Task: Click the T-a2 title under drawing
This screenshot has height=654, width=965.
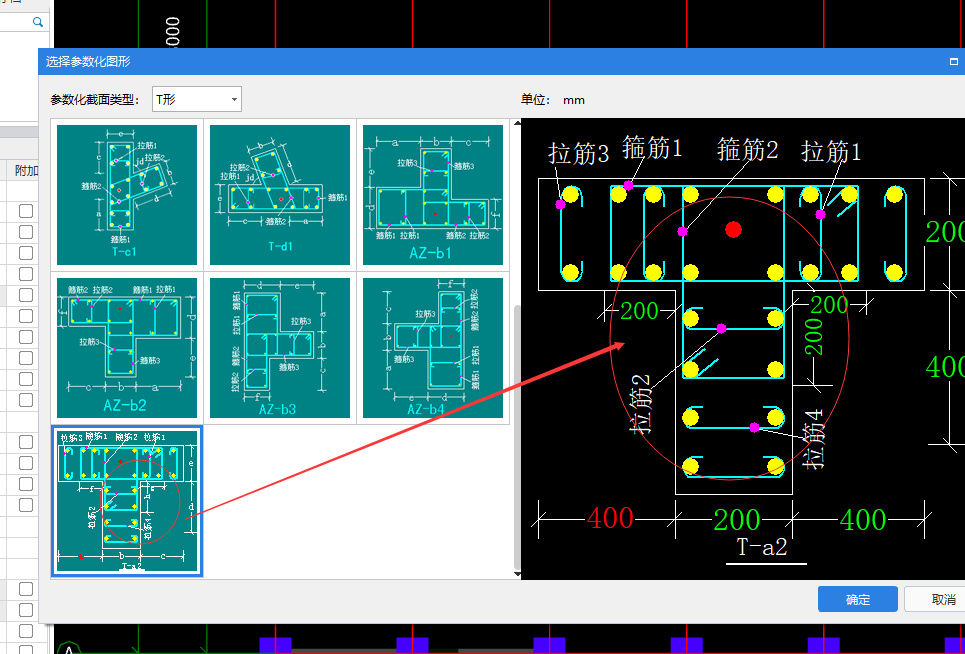Action: click(762, 547)
